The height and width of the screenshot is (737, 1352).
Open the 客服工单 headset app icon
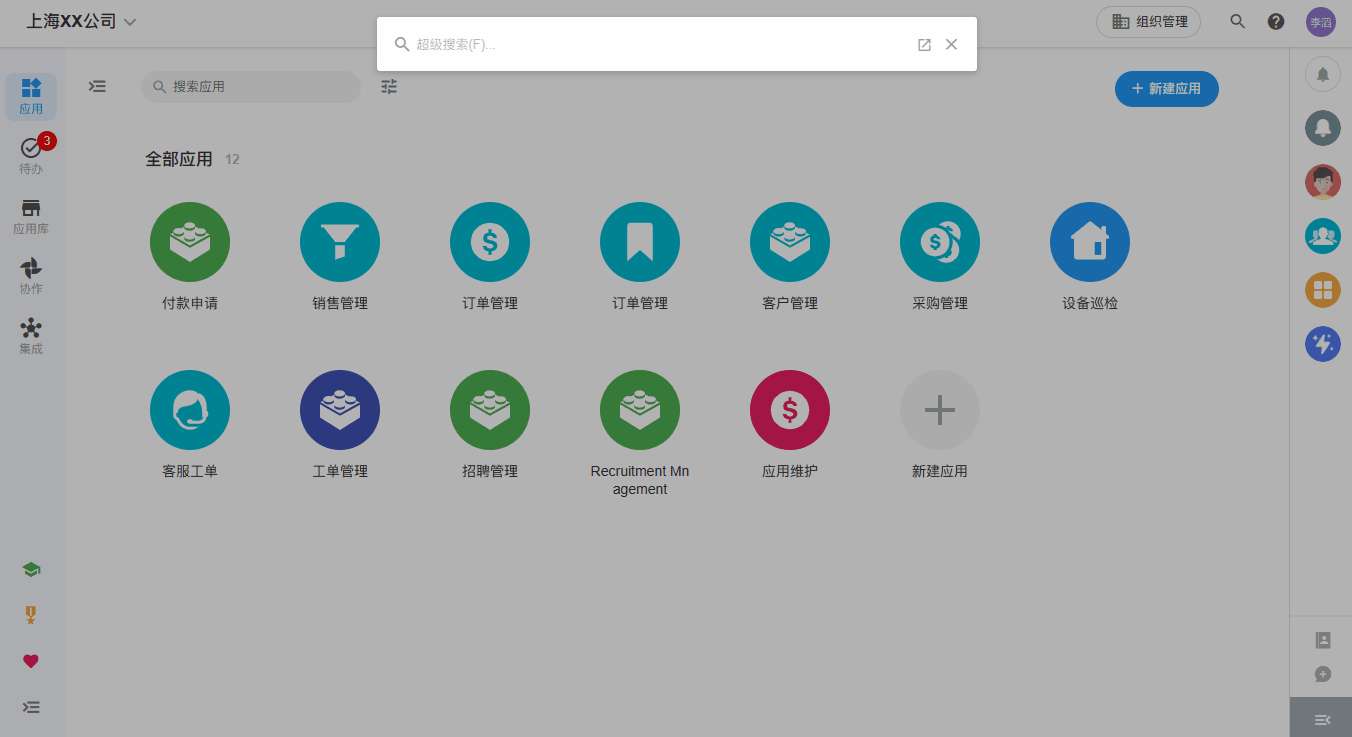190,410
